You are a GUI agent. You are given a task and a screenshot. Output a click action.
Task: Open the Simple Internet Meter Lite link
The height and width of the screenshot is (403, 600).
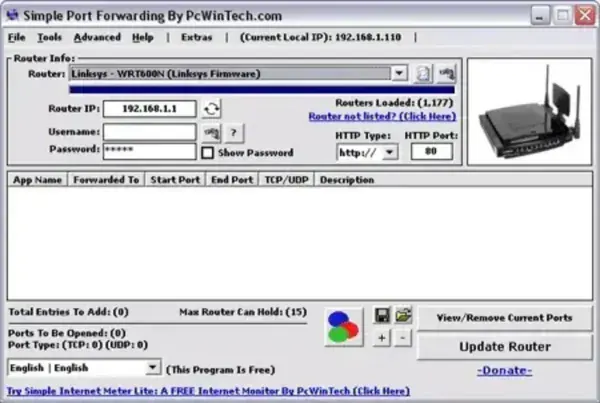pos(209,391)
